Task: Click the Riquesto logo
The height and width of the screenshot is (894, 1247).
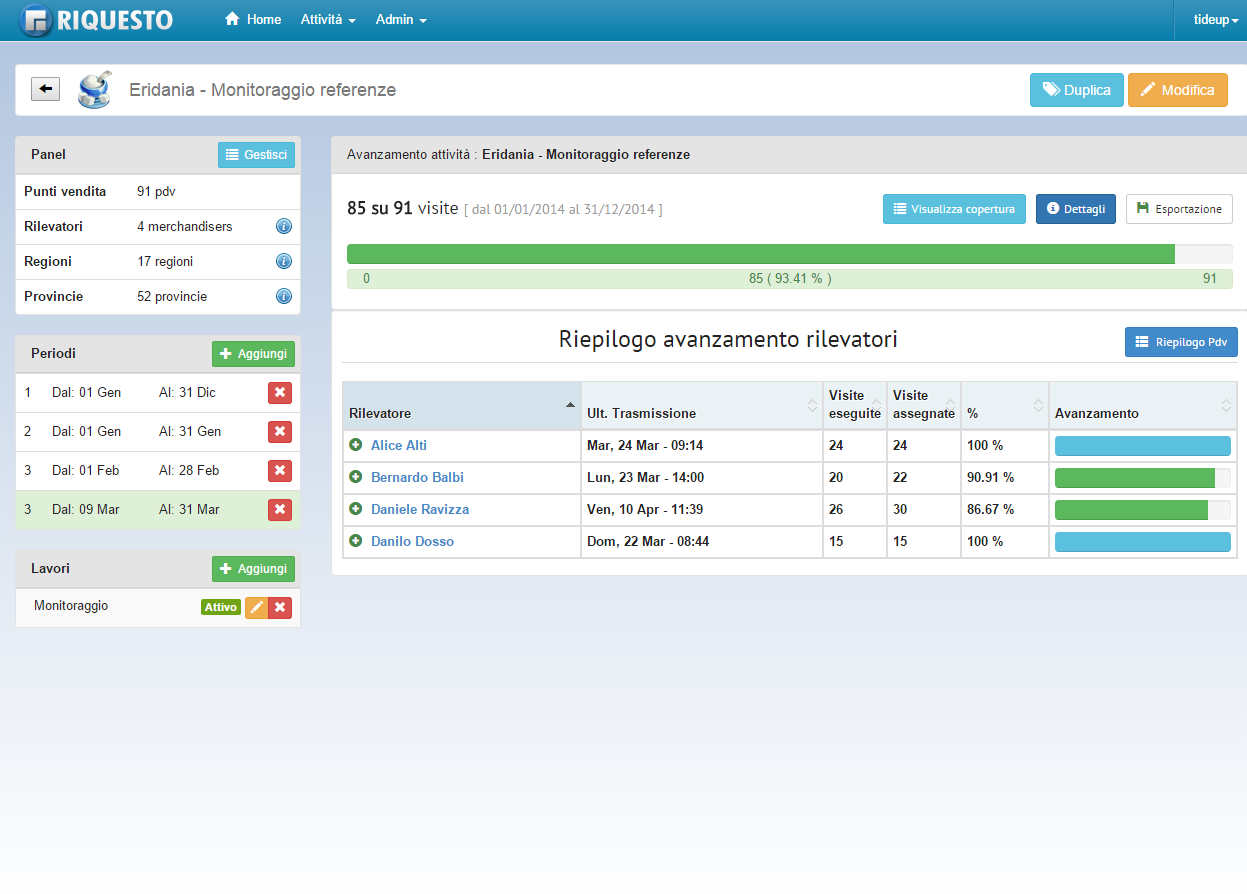Action: 97,20
